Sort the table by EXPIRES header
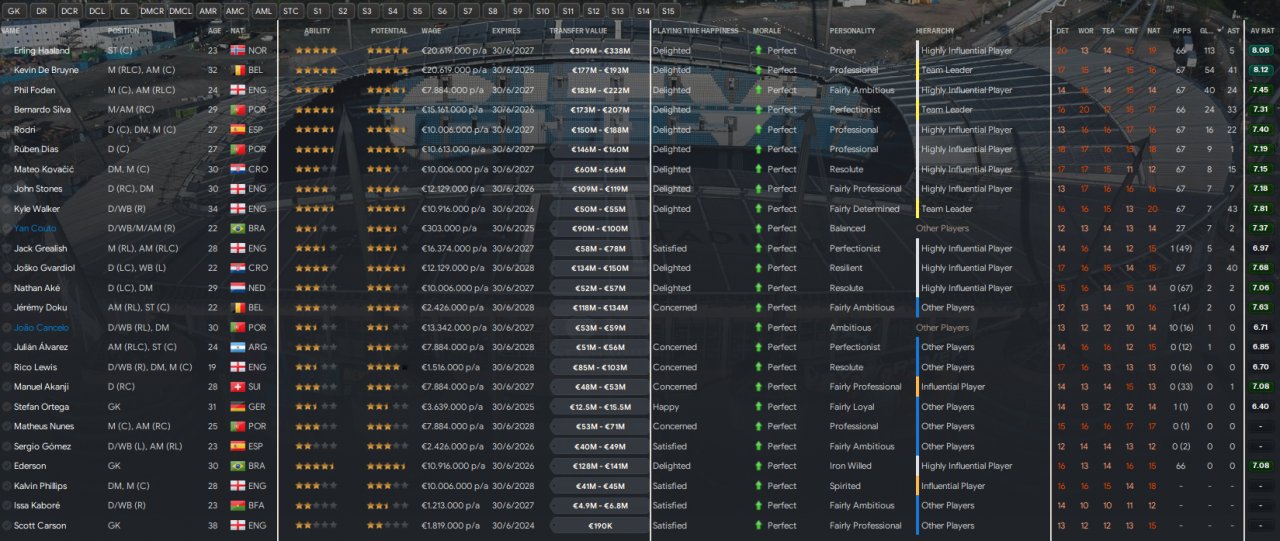1280x541 pixels. click(x=506, y=31)
